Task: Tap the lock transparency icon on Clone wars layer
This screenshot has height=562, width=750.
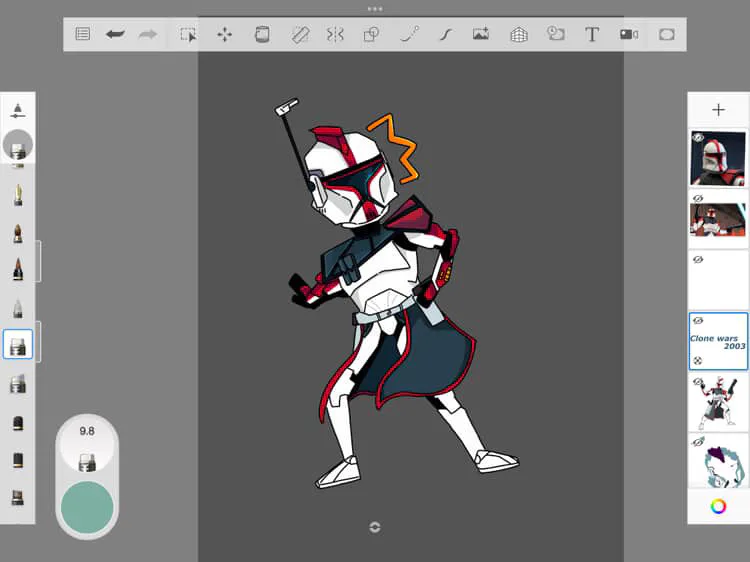Action: [x=698, y=361]
